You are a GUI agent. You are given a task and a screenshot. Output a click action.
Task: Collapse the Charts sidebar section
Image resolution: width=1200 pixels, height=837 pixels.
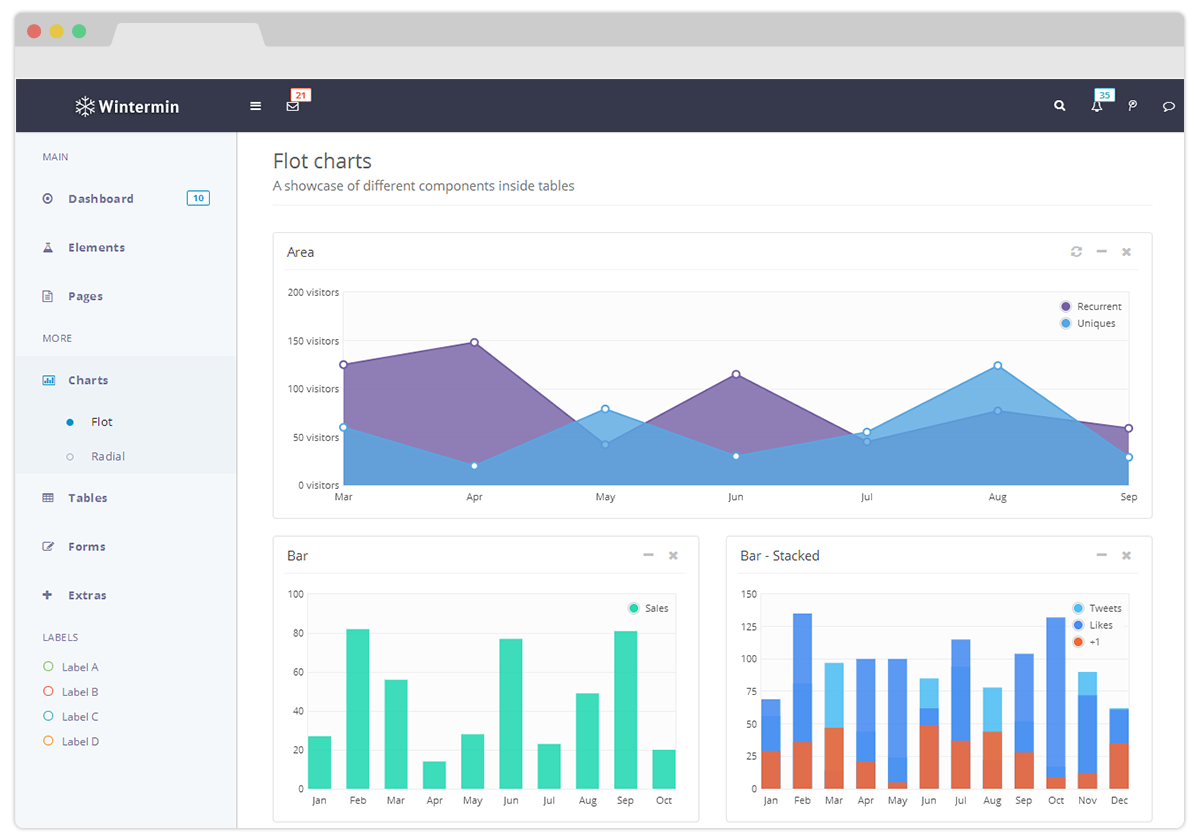[x=88, y=380]
